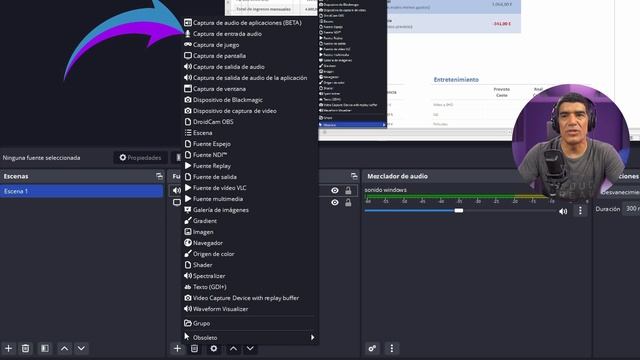Choose Captura de salida de audio

pyautogui.click(x=249, y=67)
